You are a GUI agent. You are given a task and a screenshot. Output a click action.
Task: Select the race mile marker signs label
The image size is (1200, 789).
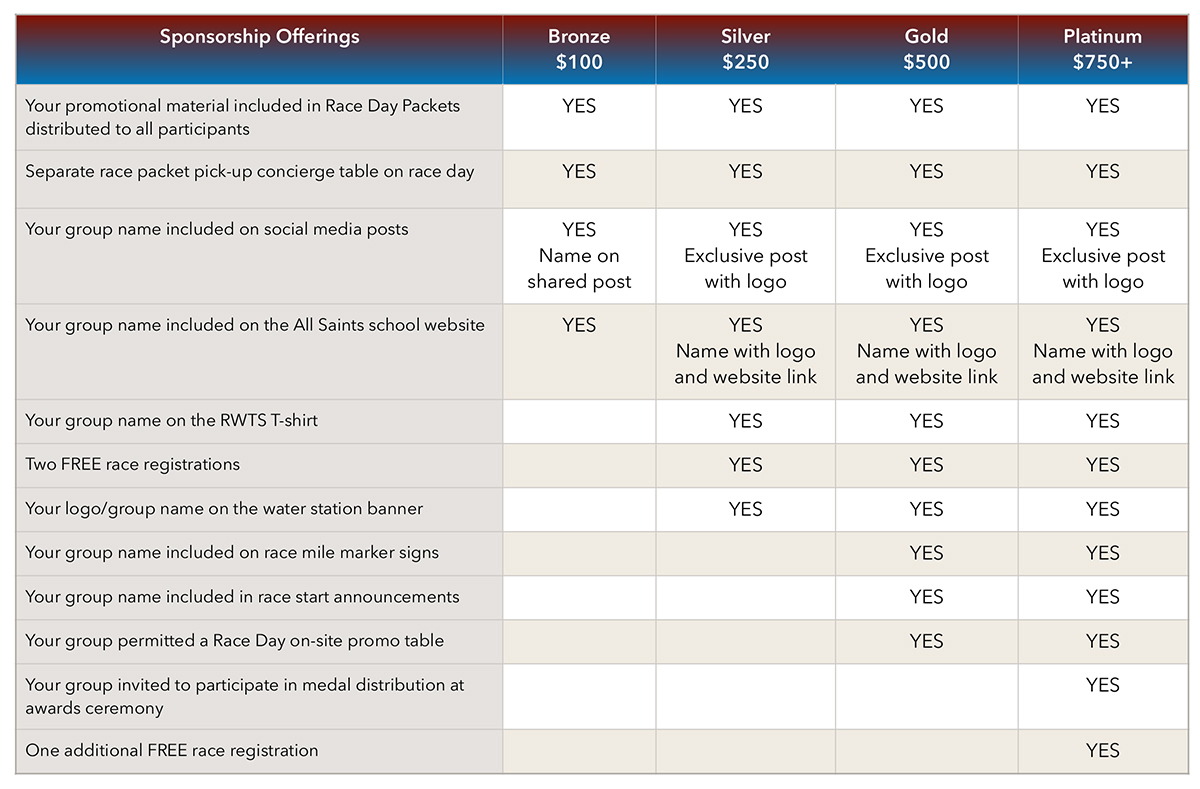pyautogui.click(x=232, y=553)
